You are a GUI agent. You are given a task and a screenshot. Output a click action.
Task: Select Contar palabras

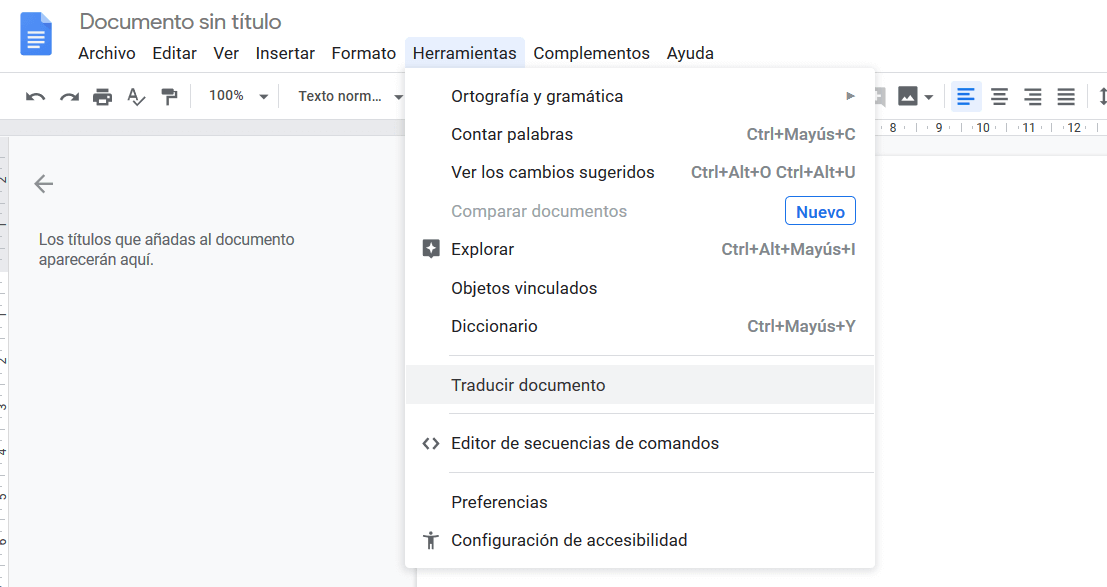tap(640, 134)
